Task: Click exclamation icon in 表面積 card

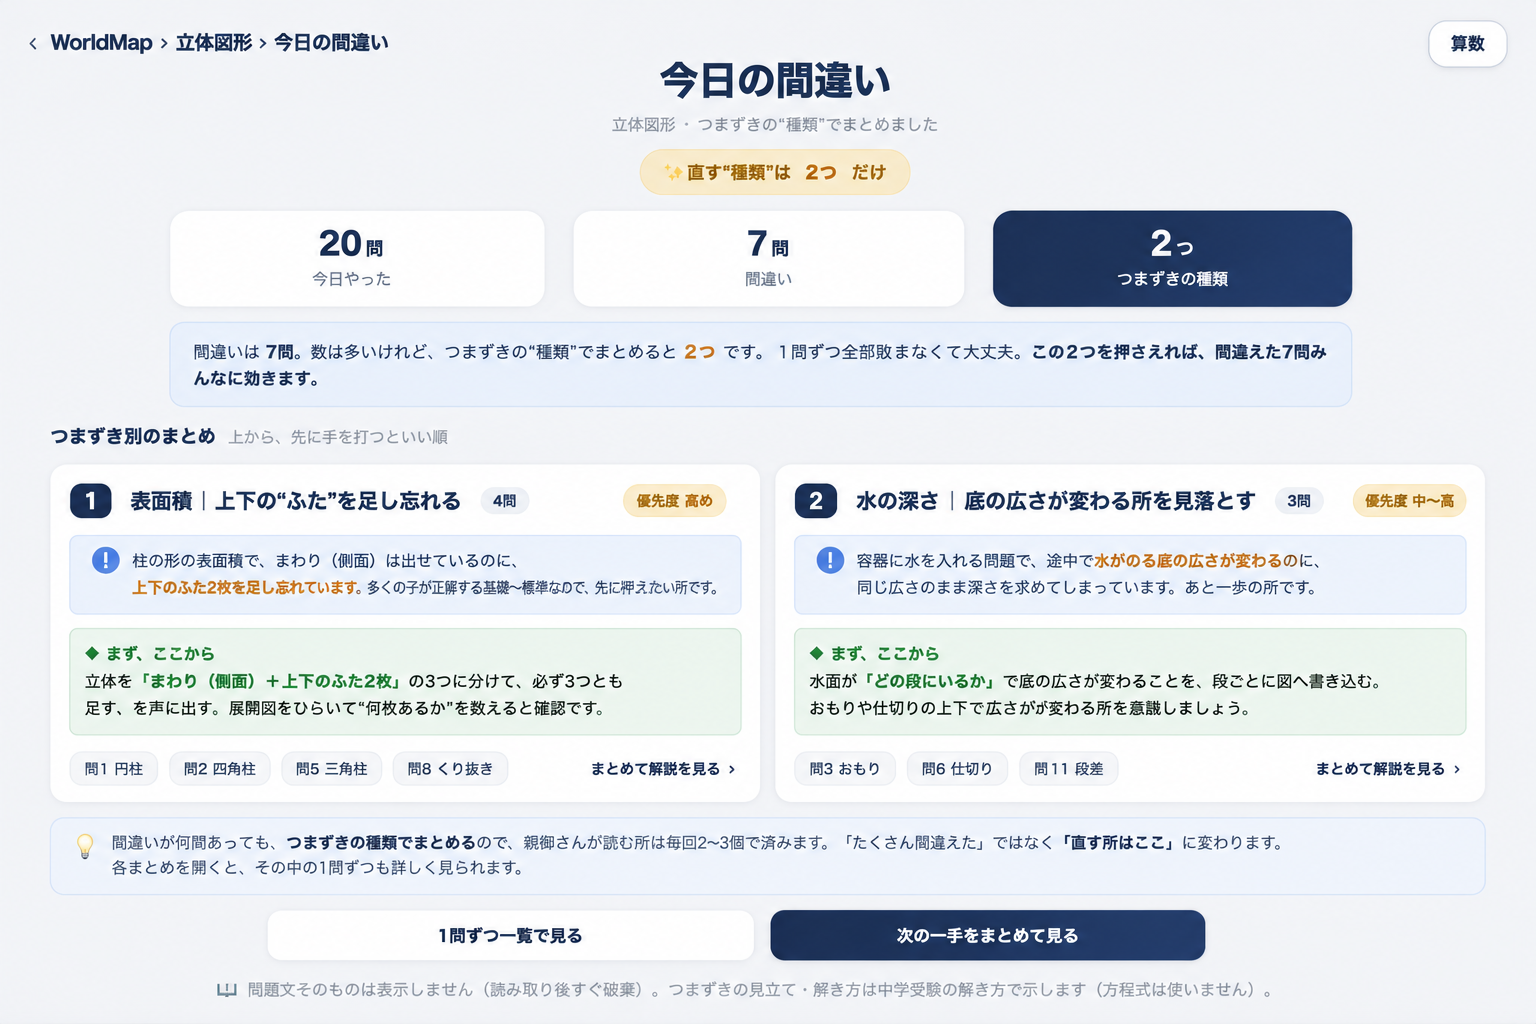Action: point(105,560)
